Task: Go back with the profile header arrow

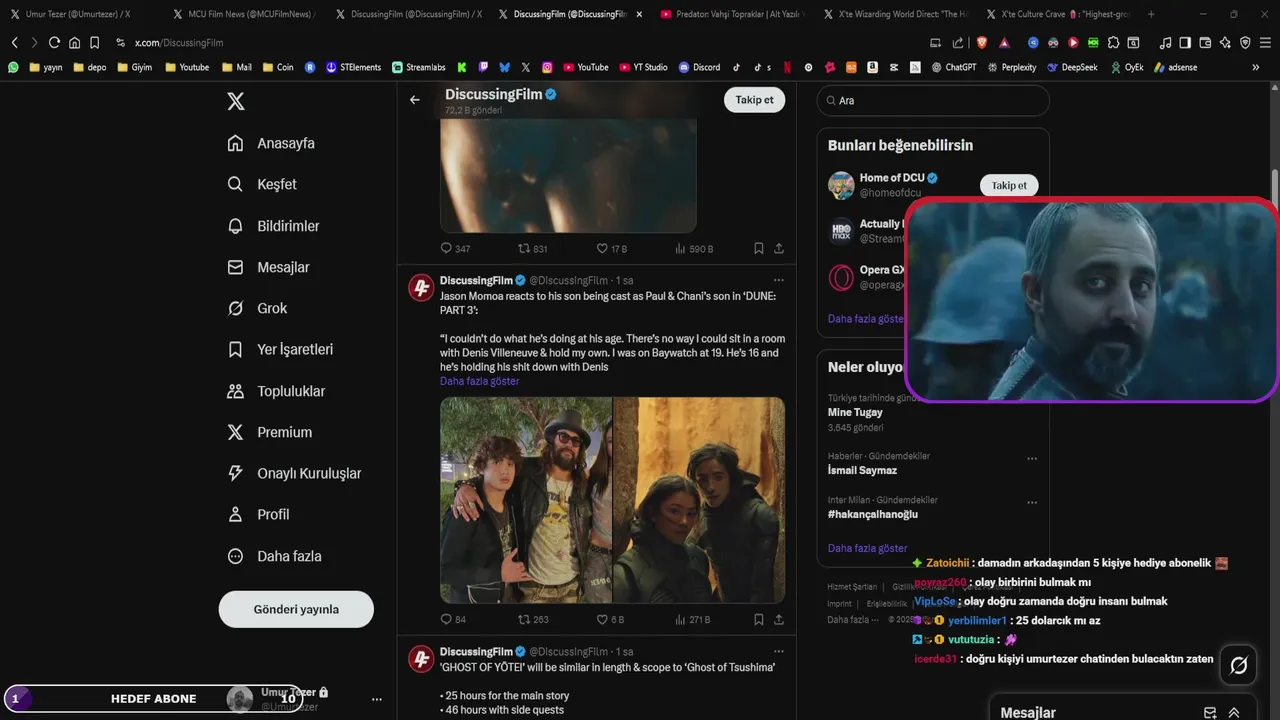Action: click(x=415, y=100)
